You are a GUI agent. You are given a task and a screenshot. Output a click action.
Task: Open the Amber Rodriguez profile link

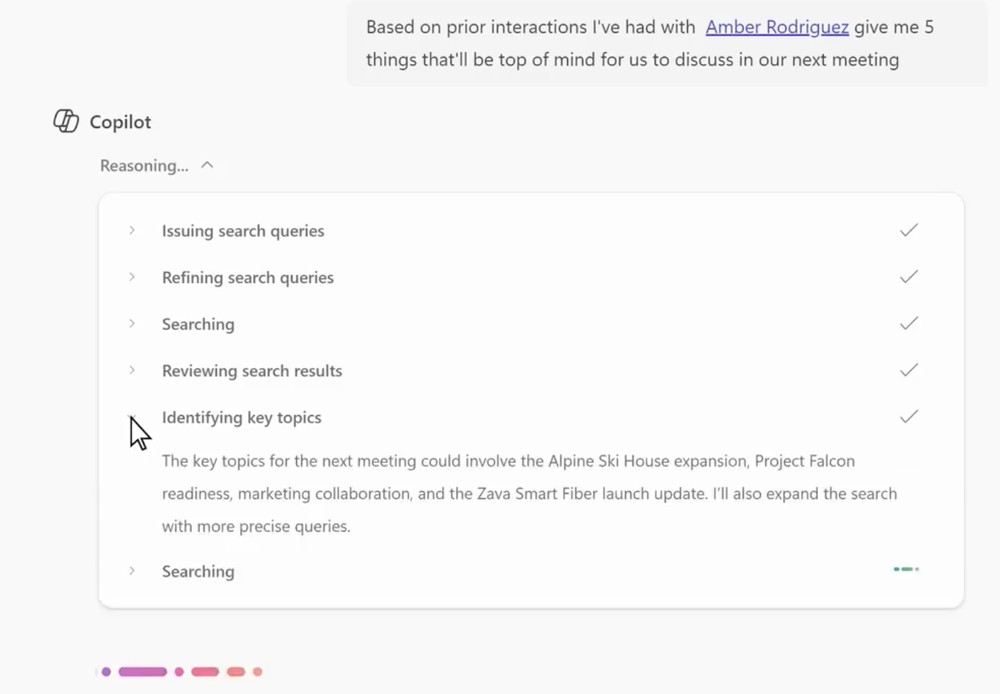coord(777,27)
